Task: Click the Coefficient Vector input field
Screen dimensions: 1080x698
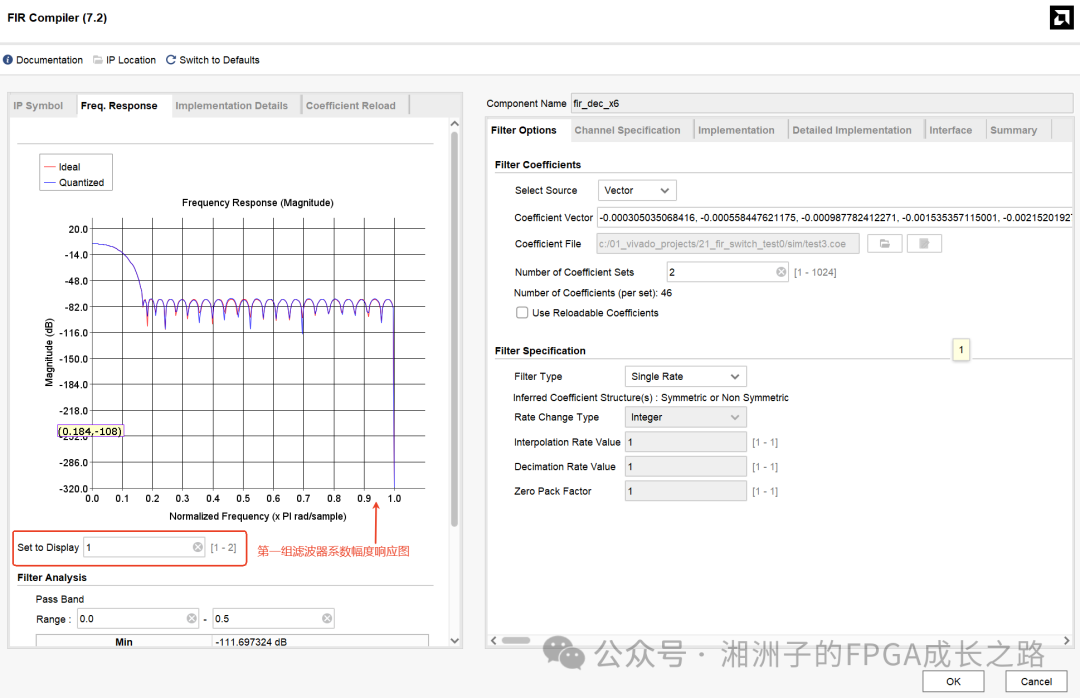Action: [x=835, y=217]
